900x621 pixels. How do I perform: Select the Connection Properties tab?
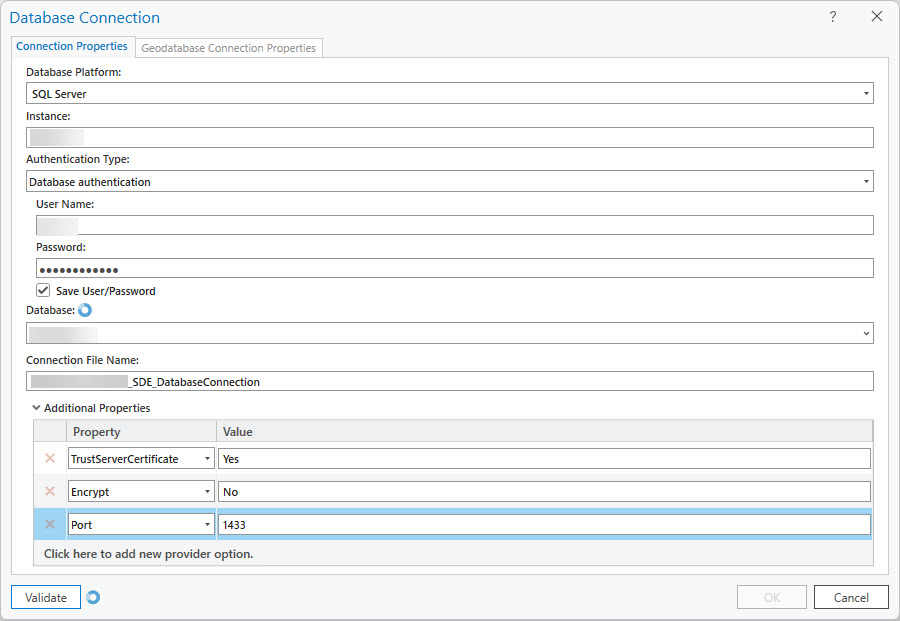(x=72, y=46)
